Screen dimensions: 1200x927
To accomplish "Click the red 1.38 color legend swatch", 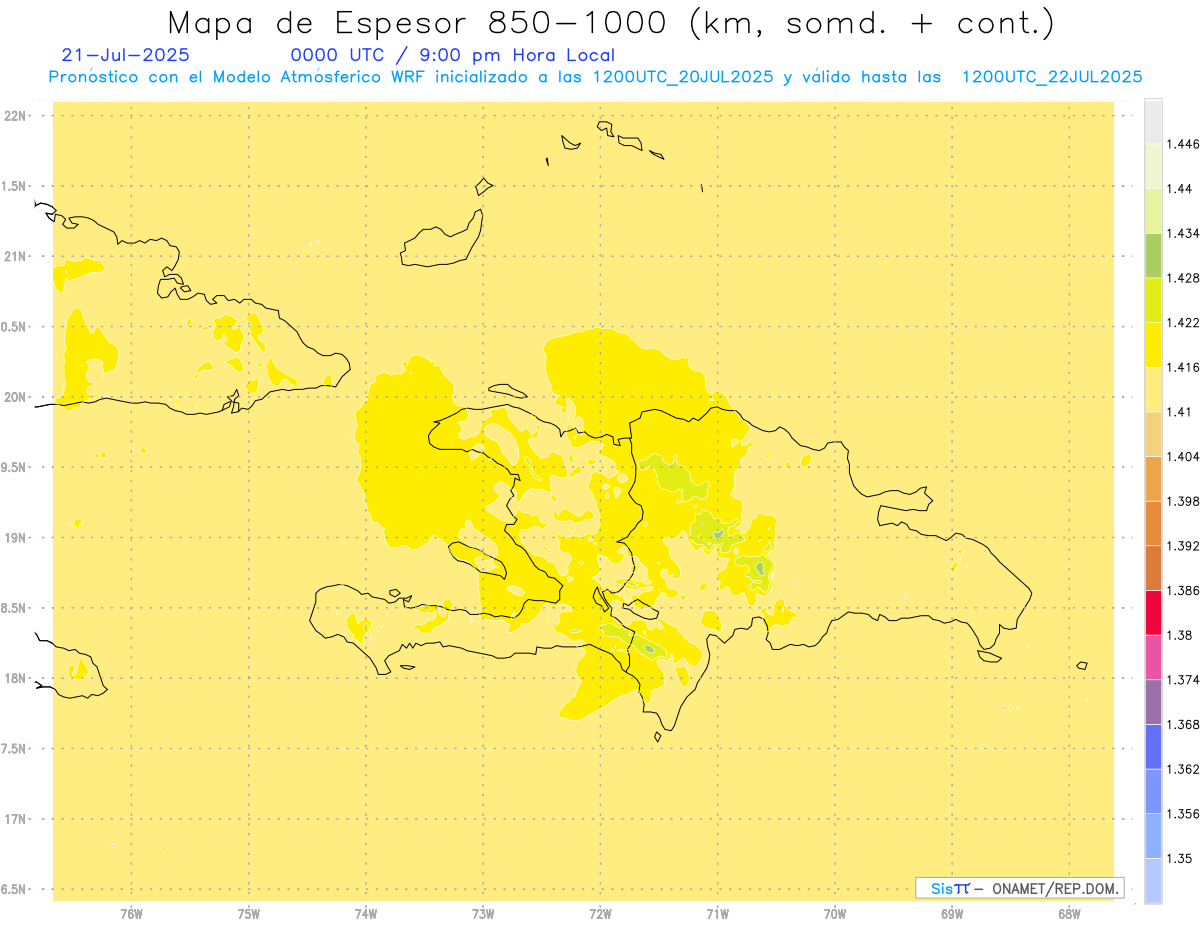I will point(1153,612).
